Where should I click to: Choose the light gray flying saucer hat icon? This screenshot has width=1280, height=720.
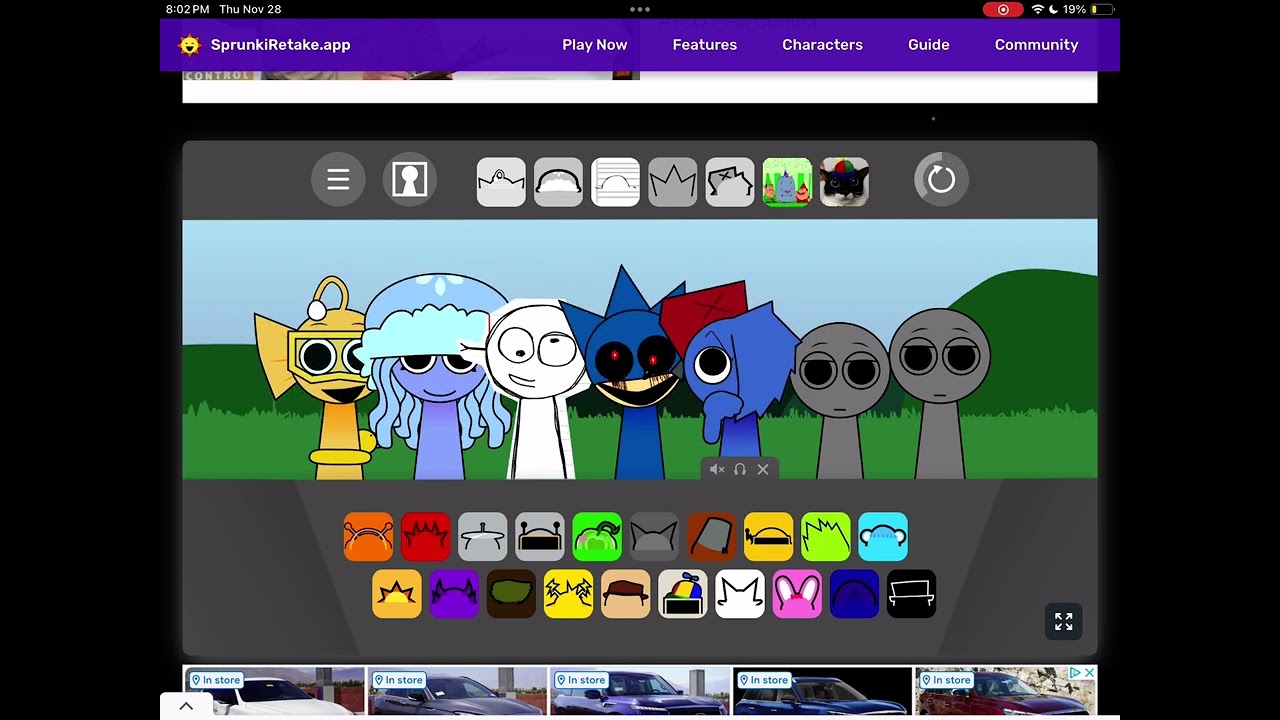[483, 537]
